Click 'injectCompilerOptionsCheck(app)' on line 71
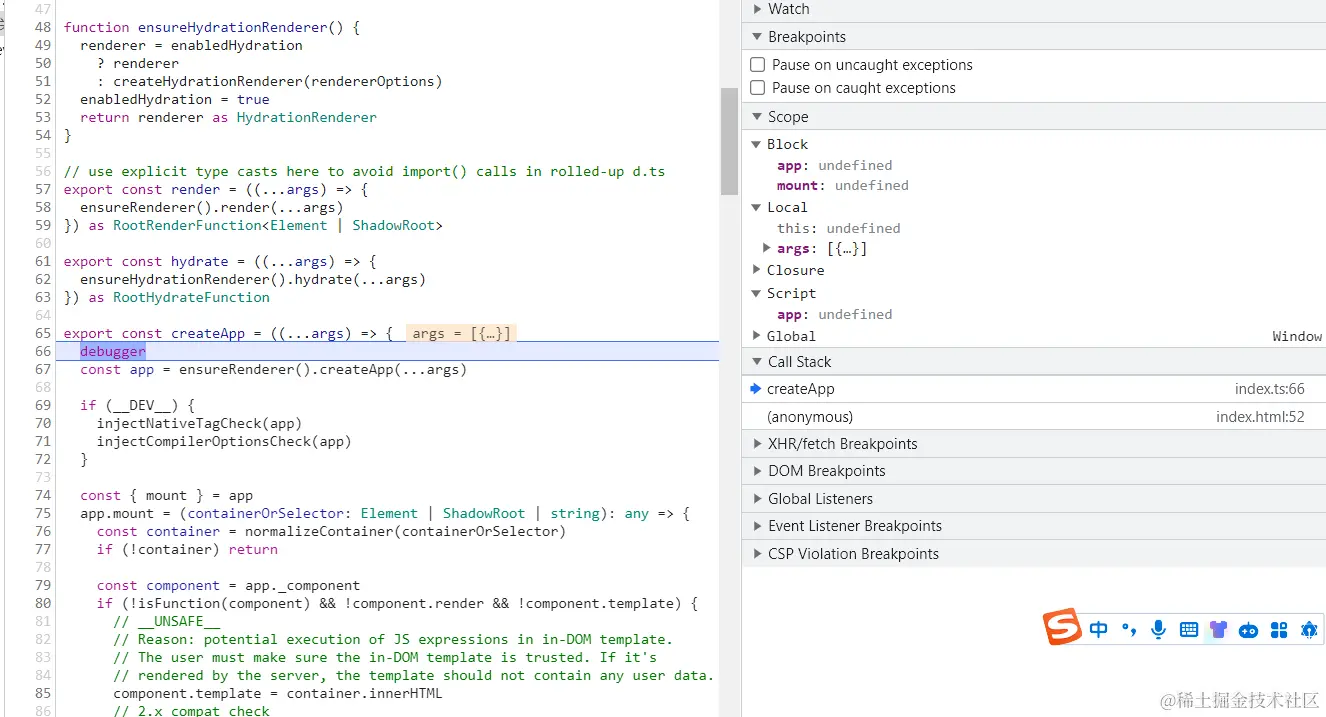The height and width of the screenshot is (717, 1326). tap(224, 441)
